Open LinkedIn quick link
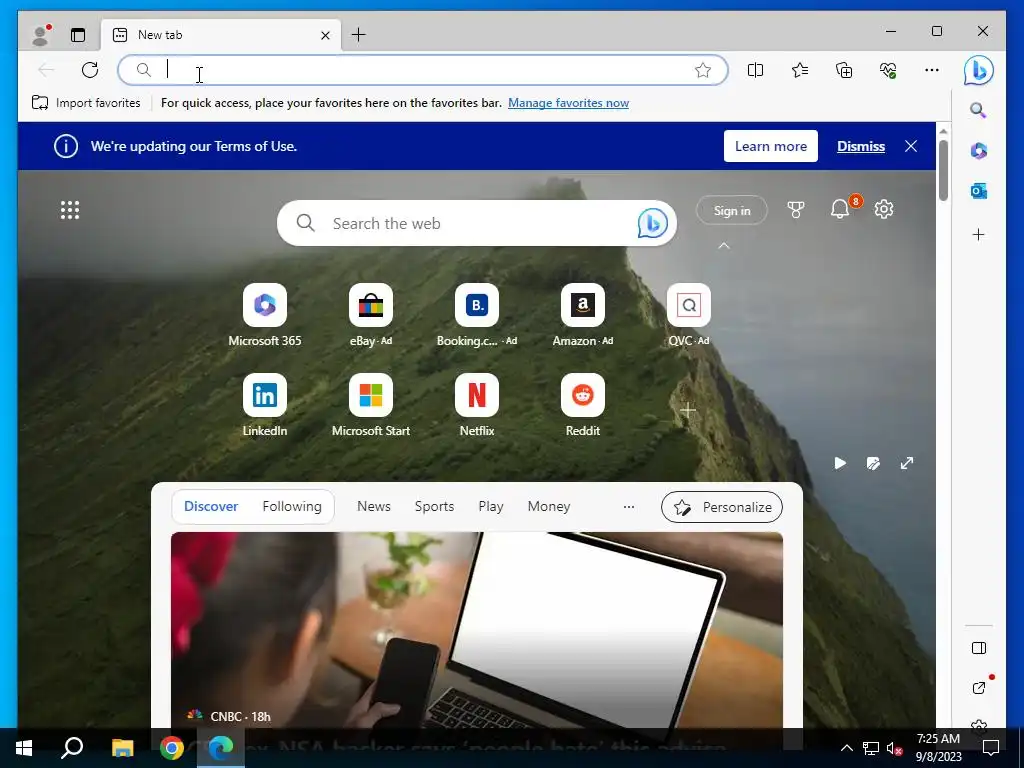Screen dimensions: 1024x768 (264, 406)
